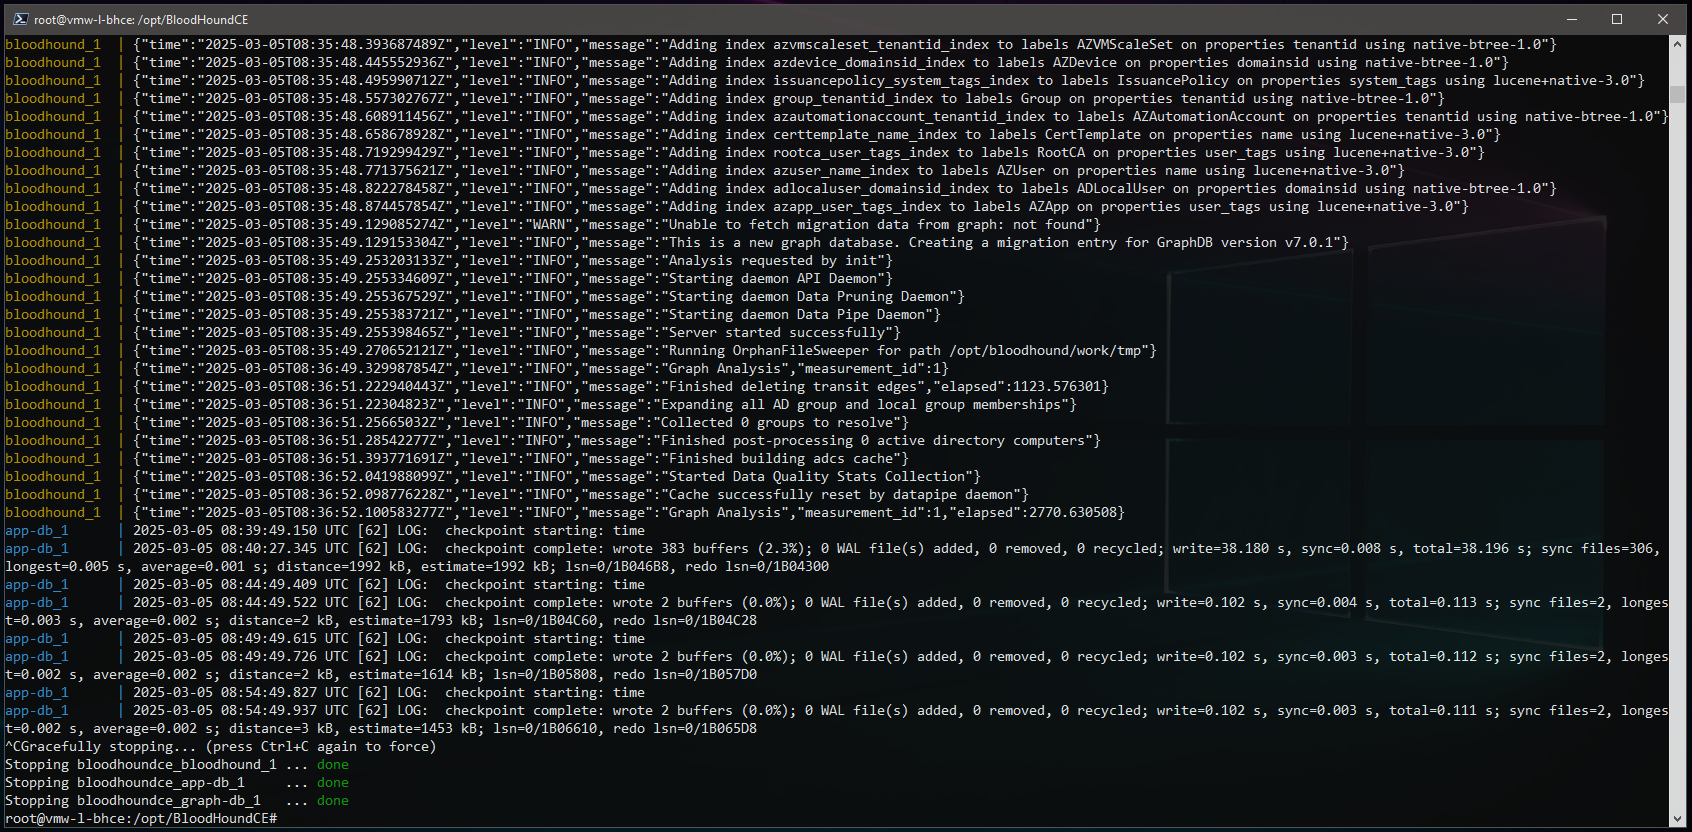The image size is (1692, 832).
Task: Click checkpoint starting line at 08:49:49.615
Action: 325,639
